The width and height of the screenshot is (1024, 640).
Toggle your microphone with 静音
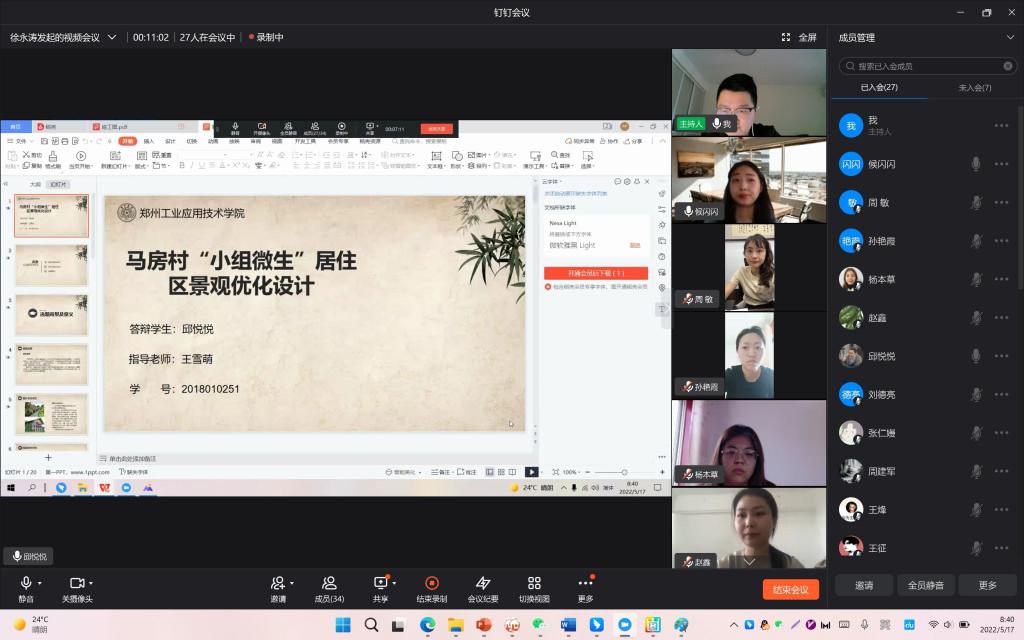25,583
